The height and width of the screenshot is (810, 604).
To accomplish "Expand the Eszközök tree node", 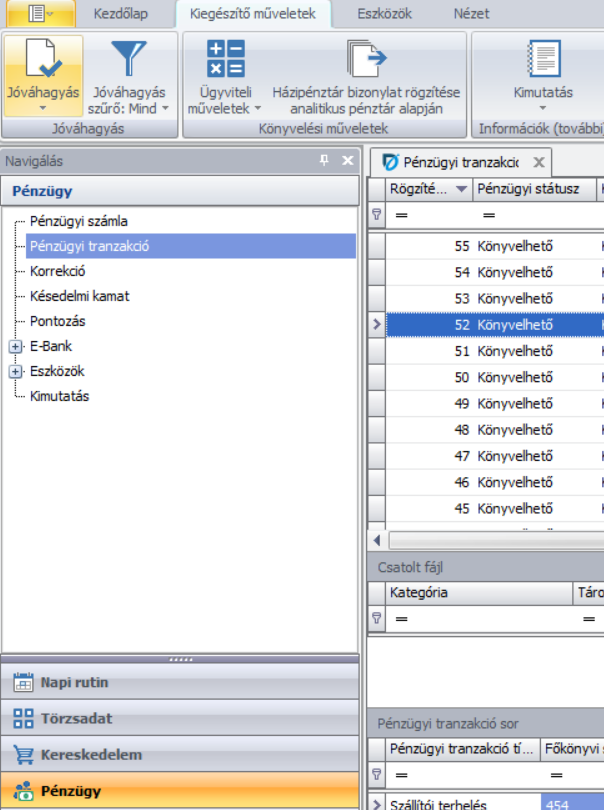I will tap(15, 371).
